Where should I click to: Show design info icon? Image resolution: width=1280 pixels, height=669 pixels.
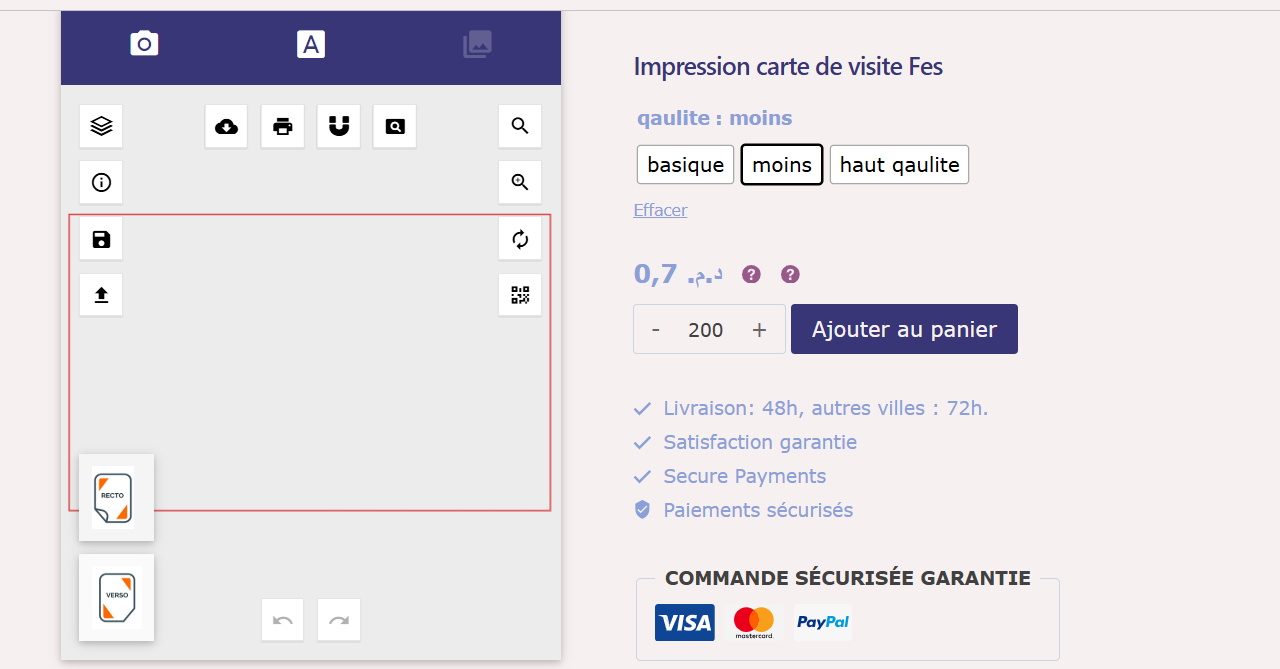tap(101, 182)
